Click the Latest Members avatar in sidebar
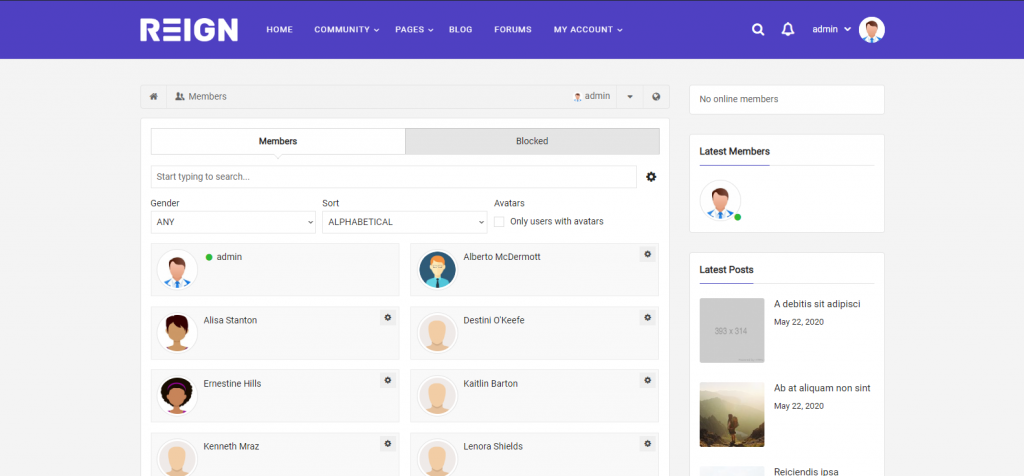 [x=720, y=200]
